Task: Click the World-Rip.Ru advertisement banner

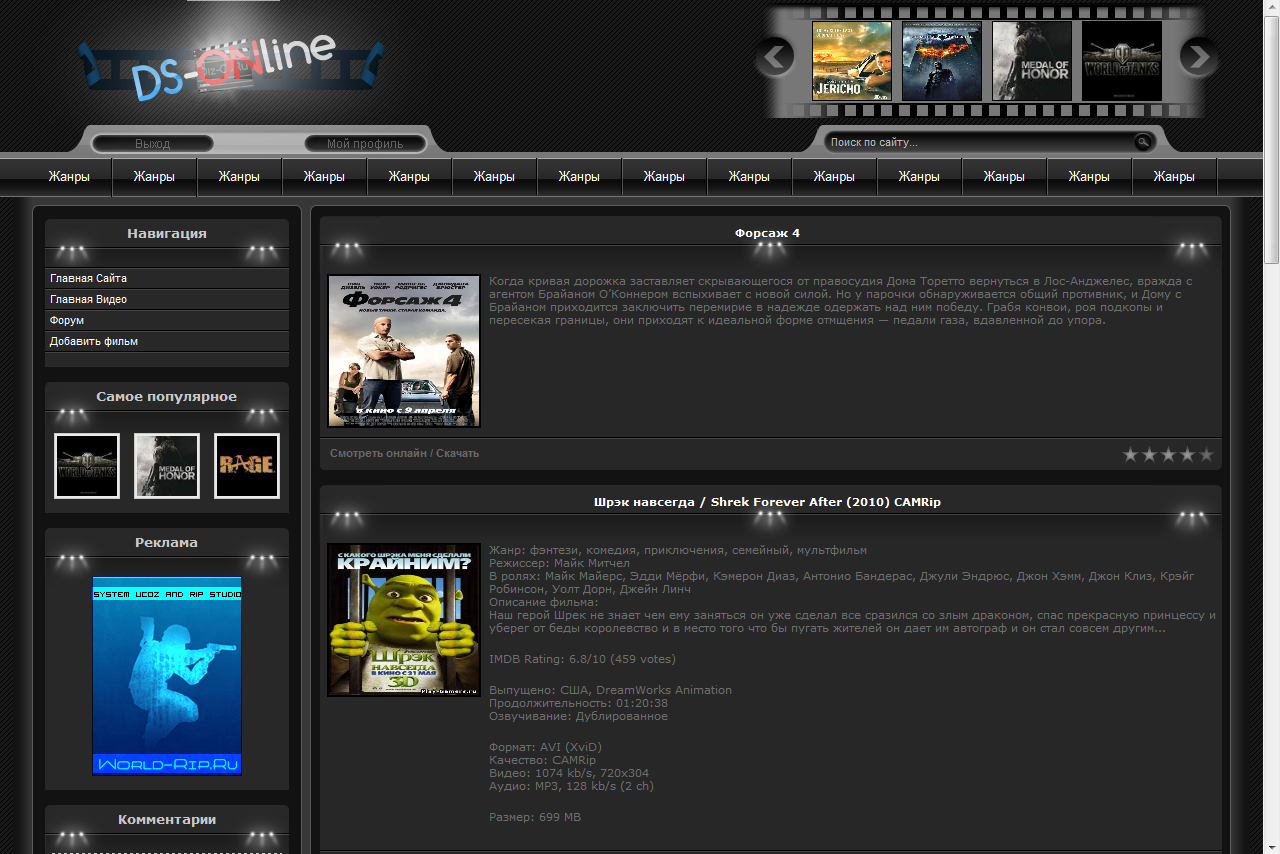Action: point(167,676)
